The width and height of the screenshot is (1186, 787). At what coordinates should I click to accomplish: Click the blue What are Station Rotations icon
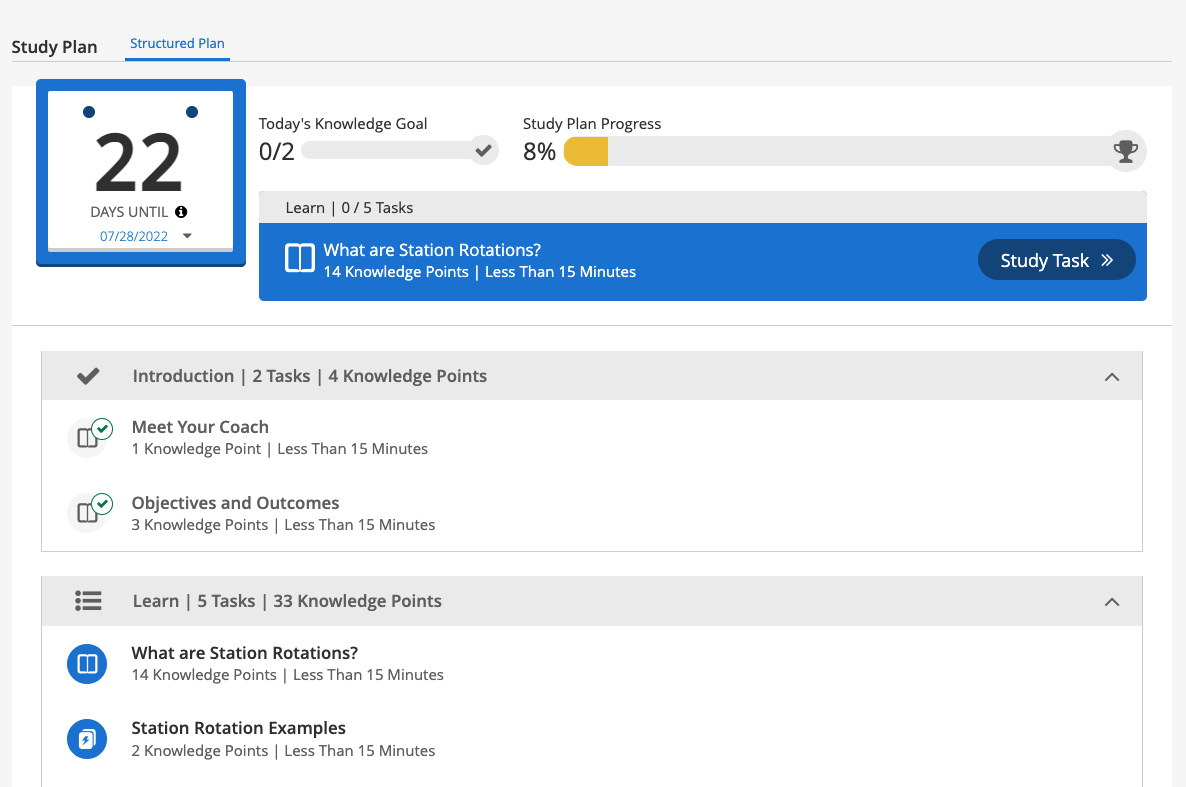[87, 664]
